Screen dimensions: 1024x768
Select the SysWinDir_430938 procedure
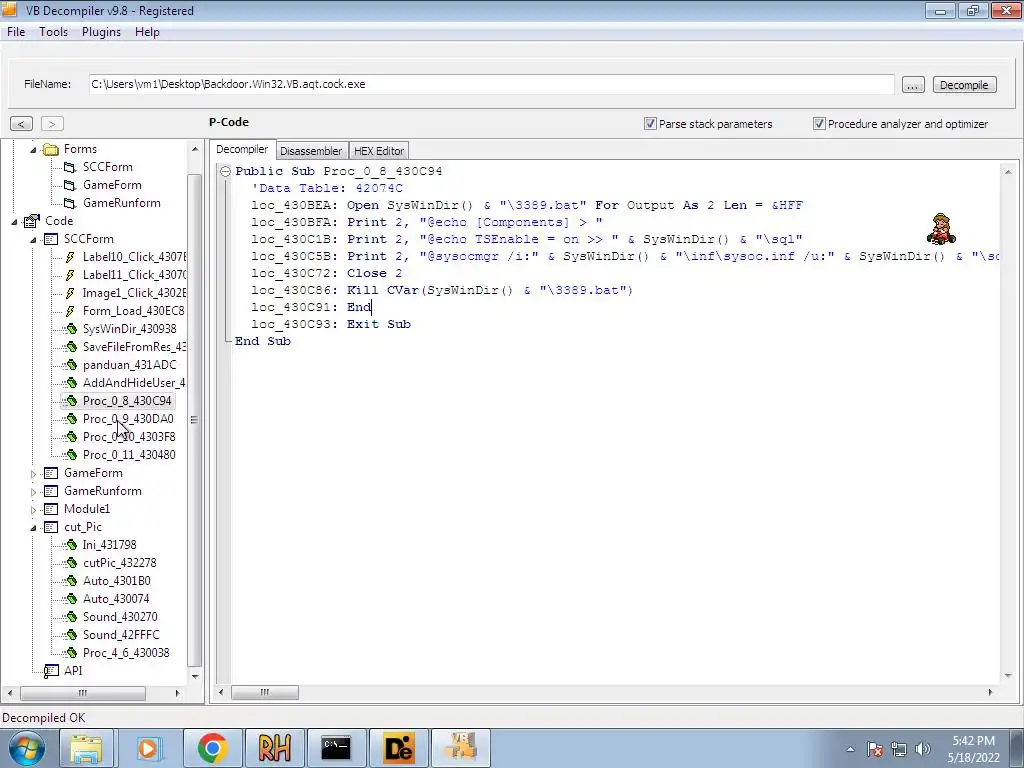[129, 329]
